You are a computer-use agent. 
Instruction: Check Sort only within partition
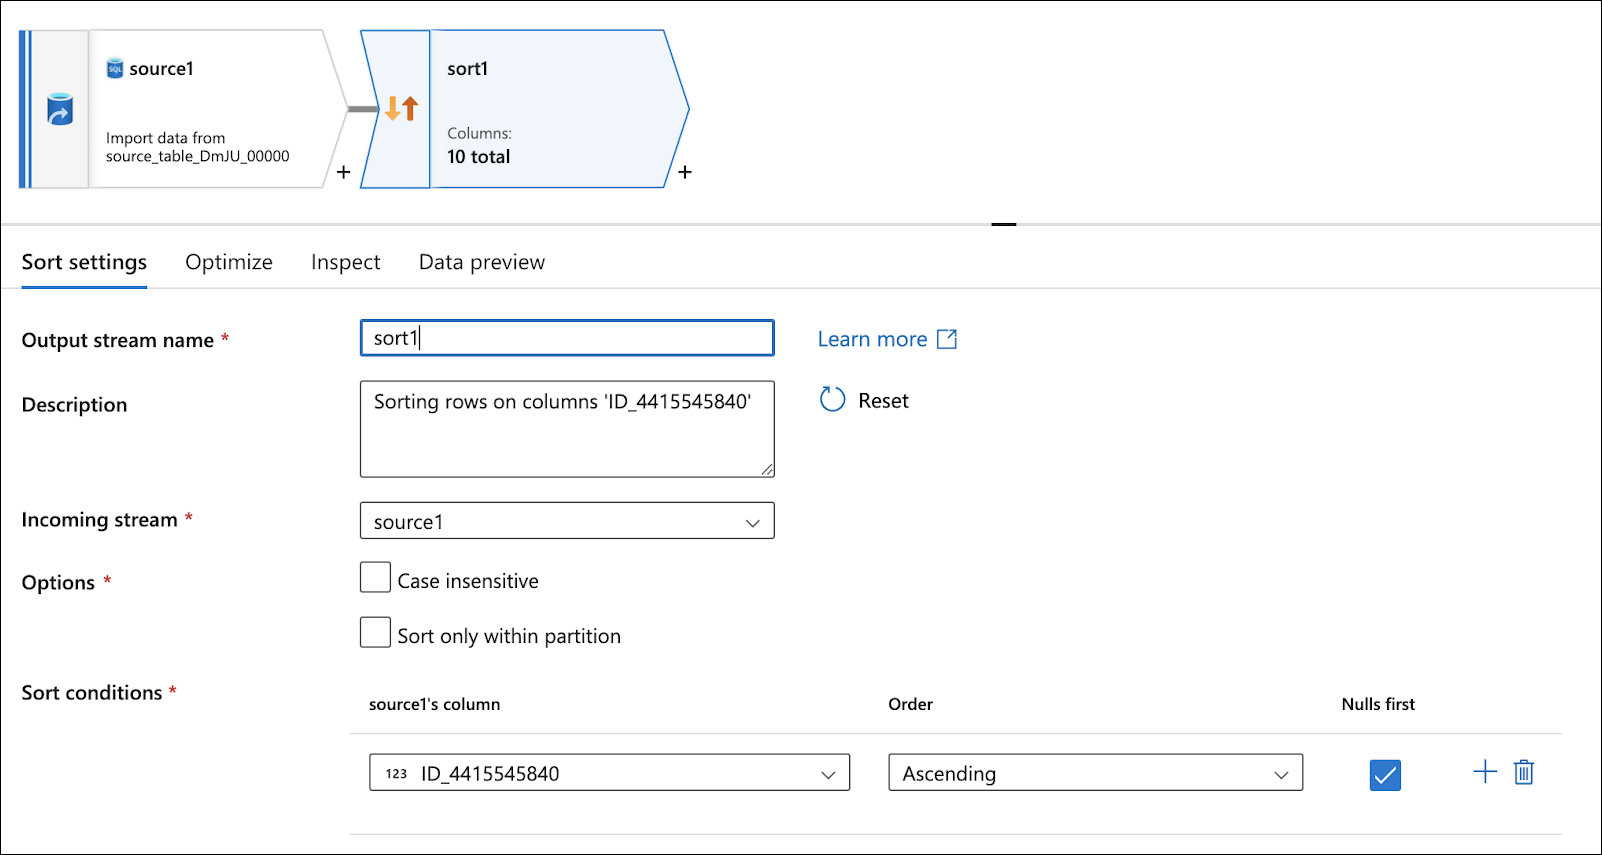[375, 633]
